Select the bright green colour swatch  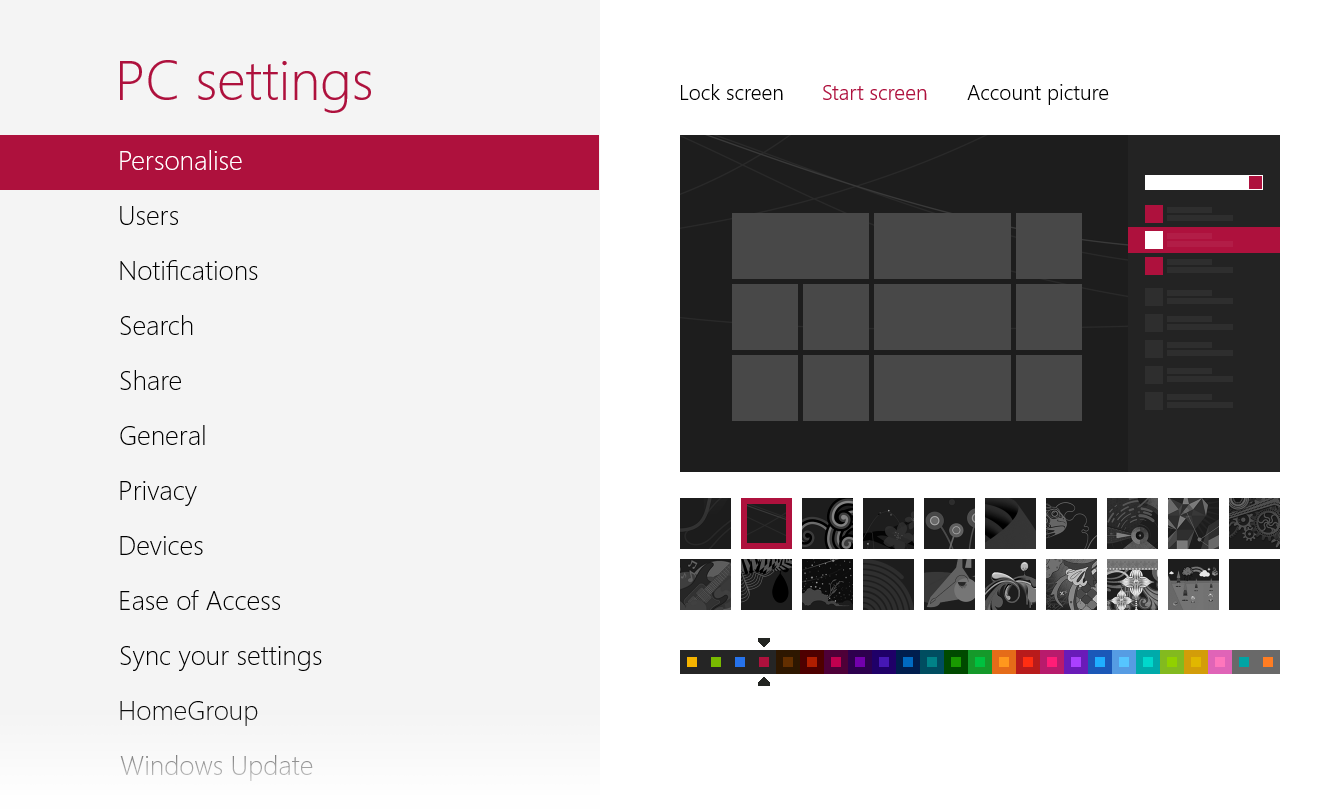tap(980, 662)
